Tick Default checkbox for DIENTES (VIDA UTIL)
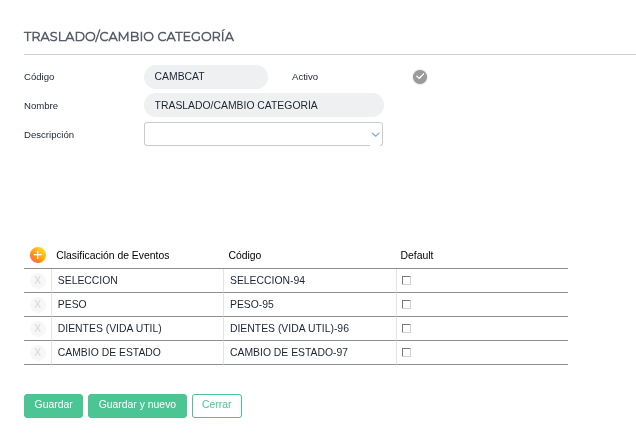636x441 pixels. click(x=406, y=328)
